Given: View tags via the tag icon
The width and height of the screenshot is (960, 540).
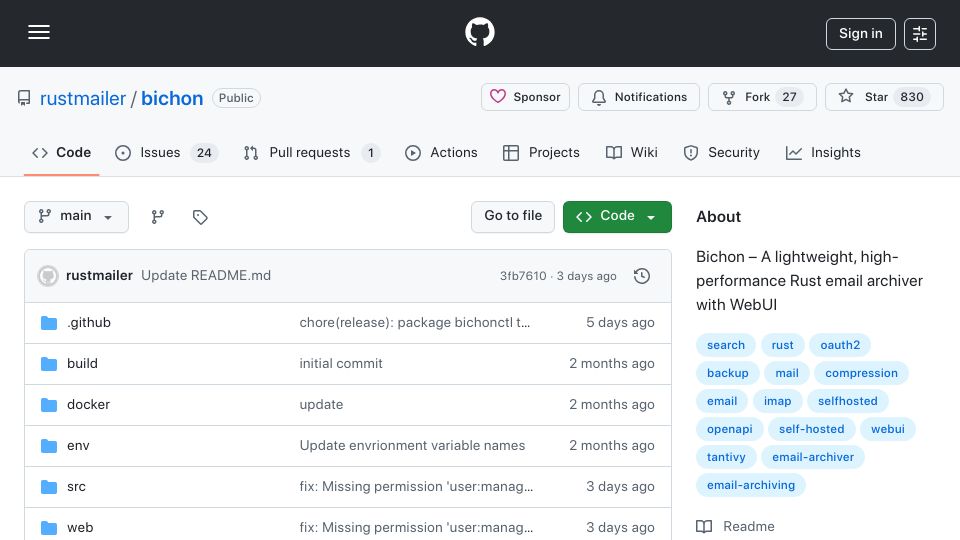Looking at the screenshot, I should pos(200,217).
